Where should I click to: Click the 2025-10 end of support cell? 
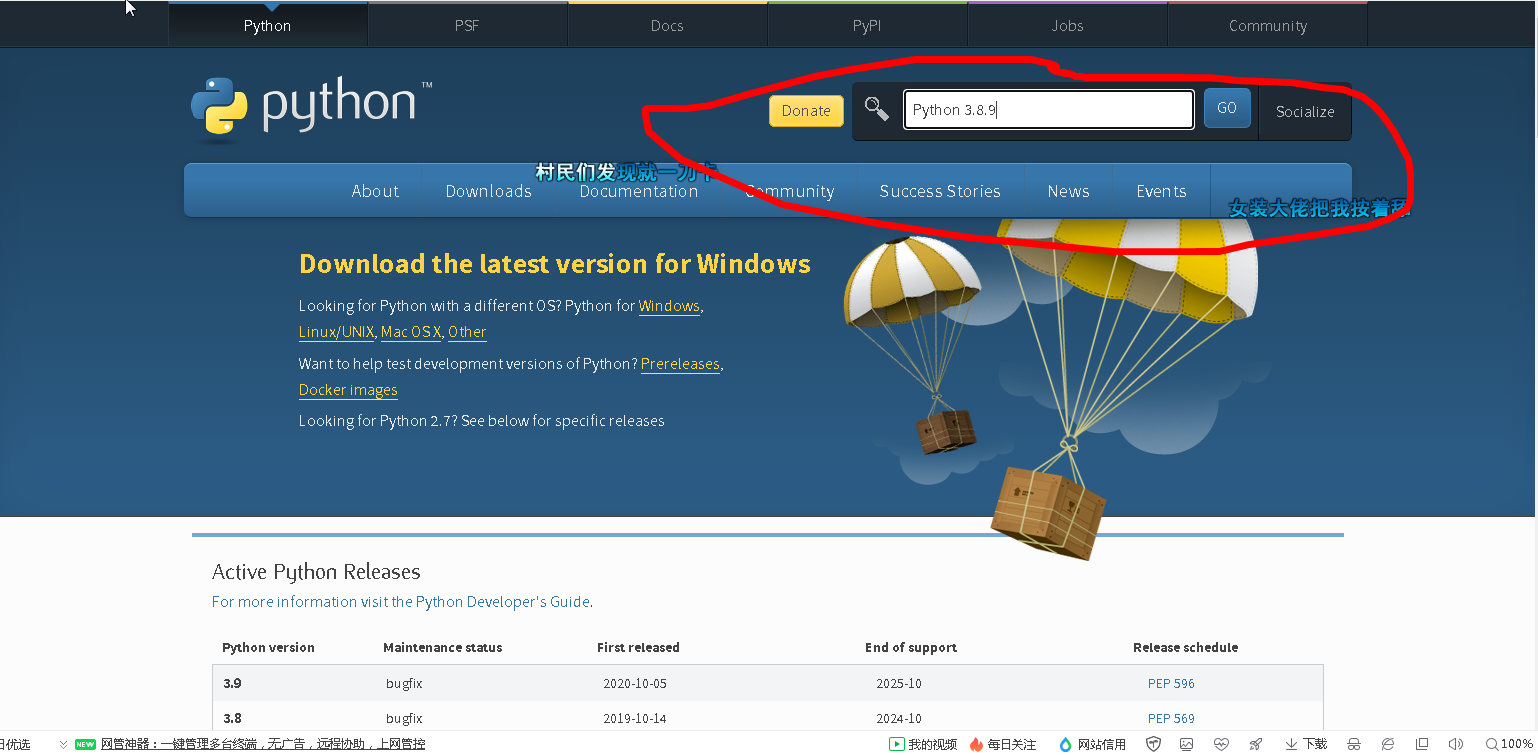coord(898,684)
